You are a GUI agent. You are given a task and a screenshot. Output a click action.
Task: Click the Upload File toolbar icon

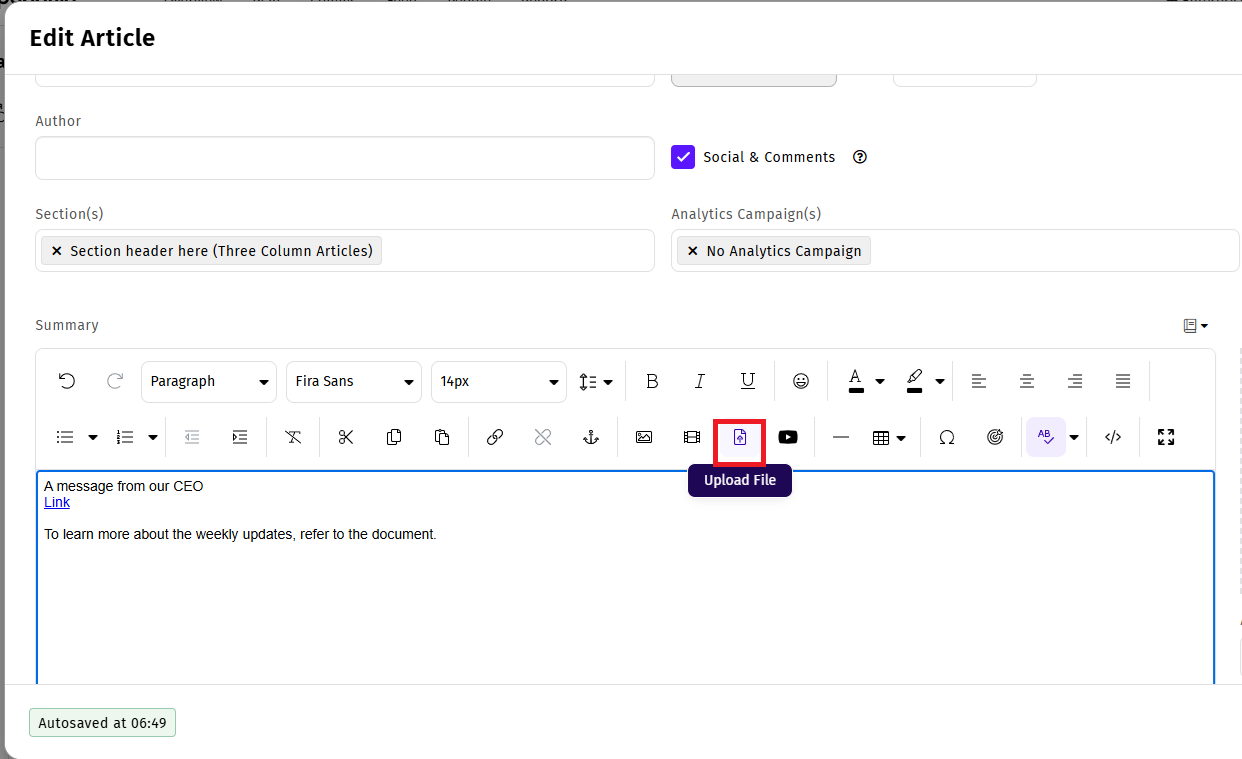click(x=740, y=438)
